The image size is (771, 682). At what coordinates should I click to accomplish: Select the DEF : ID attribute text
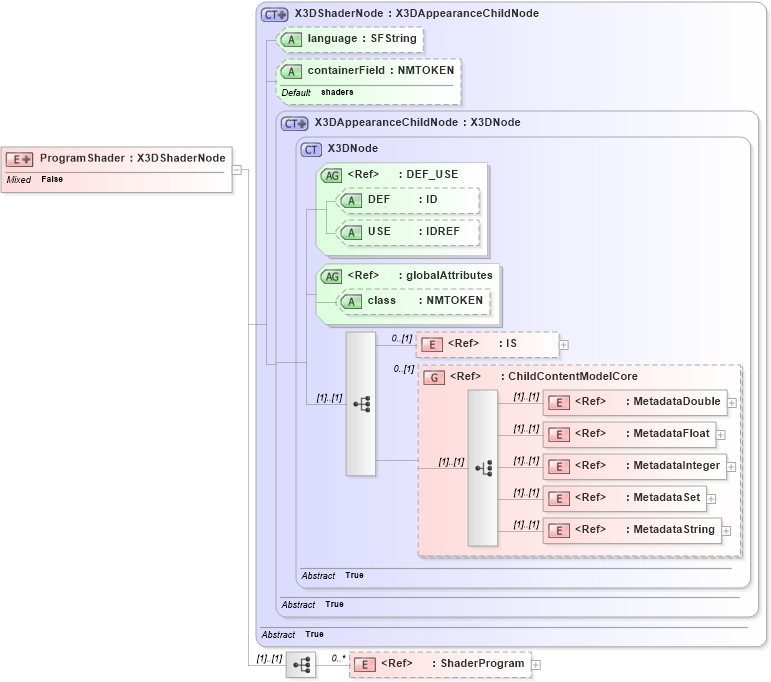403,200
